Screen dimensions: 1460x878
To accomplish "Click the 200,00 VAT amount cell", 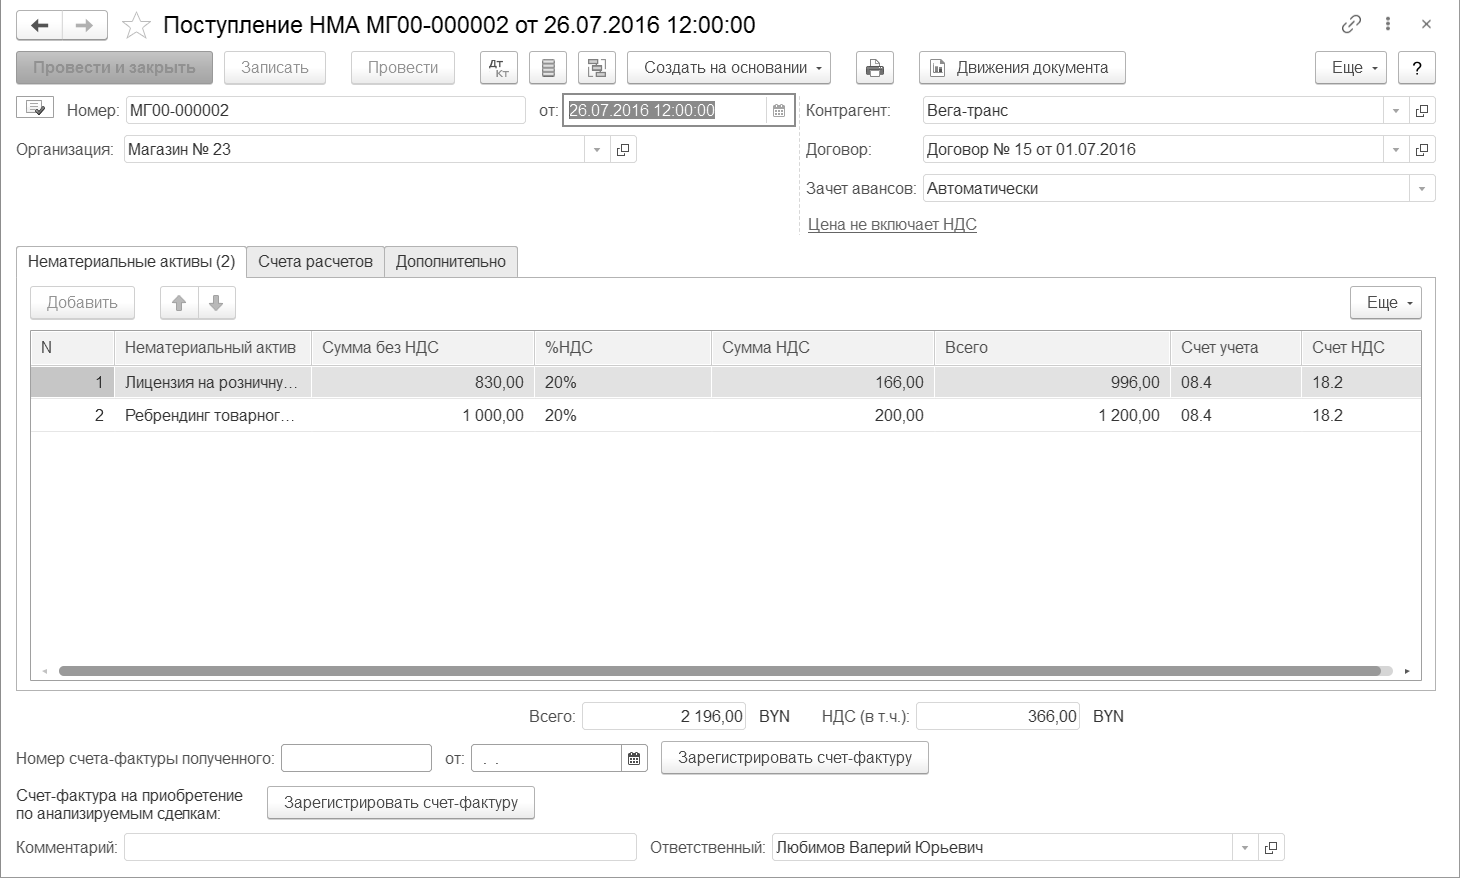I will (822, 416).
